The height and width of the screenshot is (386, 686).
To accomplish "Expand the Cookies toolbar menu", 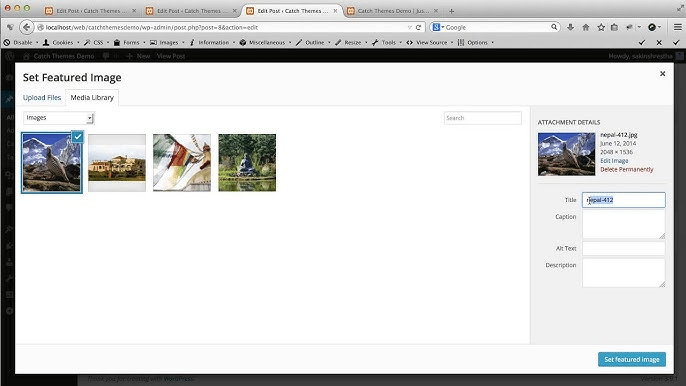I will 61,42.
